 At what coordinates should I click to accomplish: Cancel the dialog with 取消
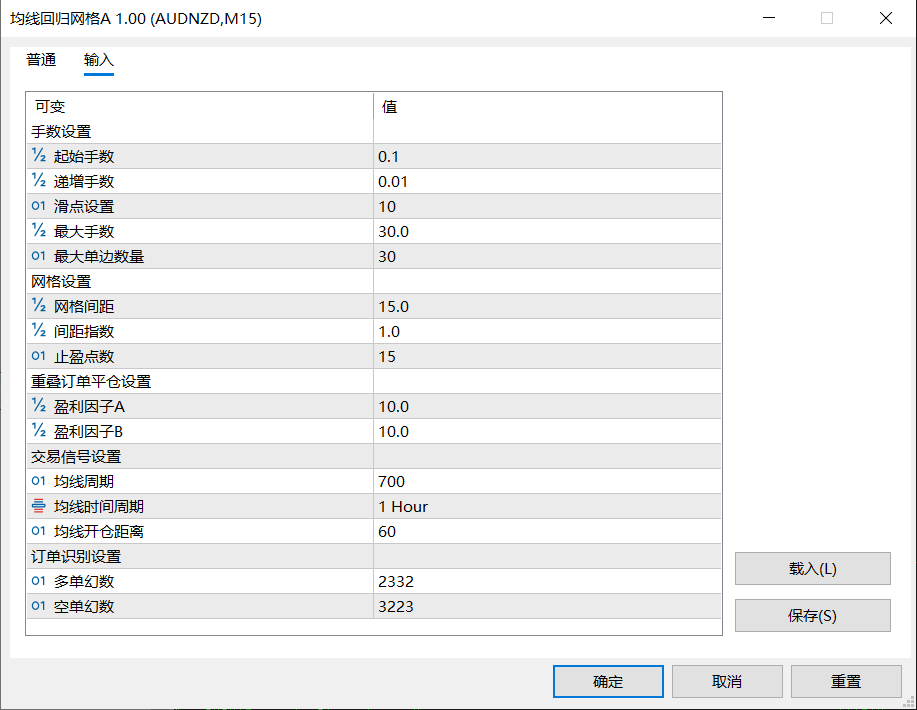(x=726, y=681)
